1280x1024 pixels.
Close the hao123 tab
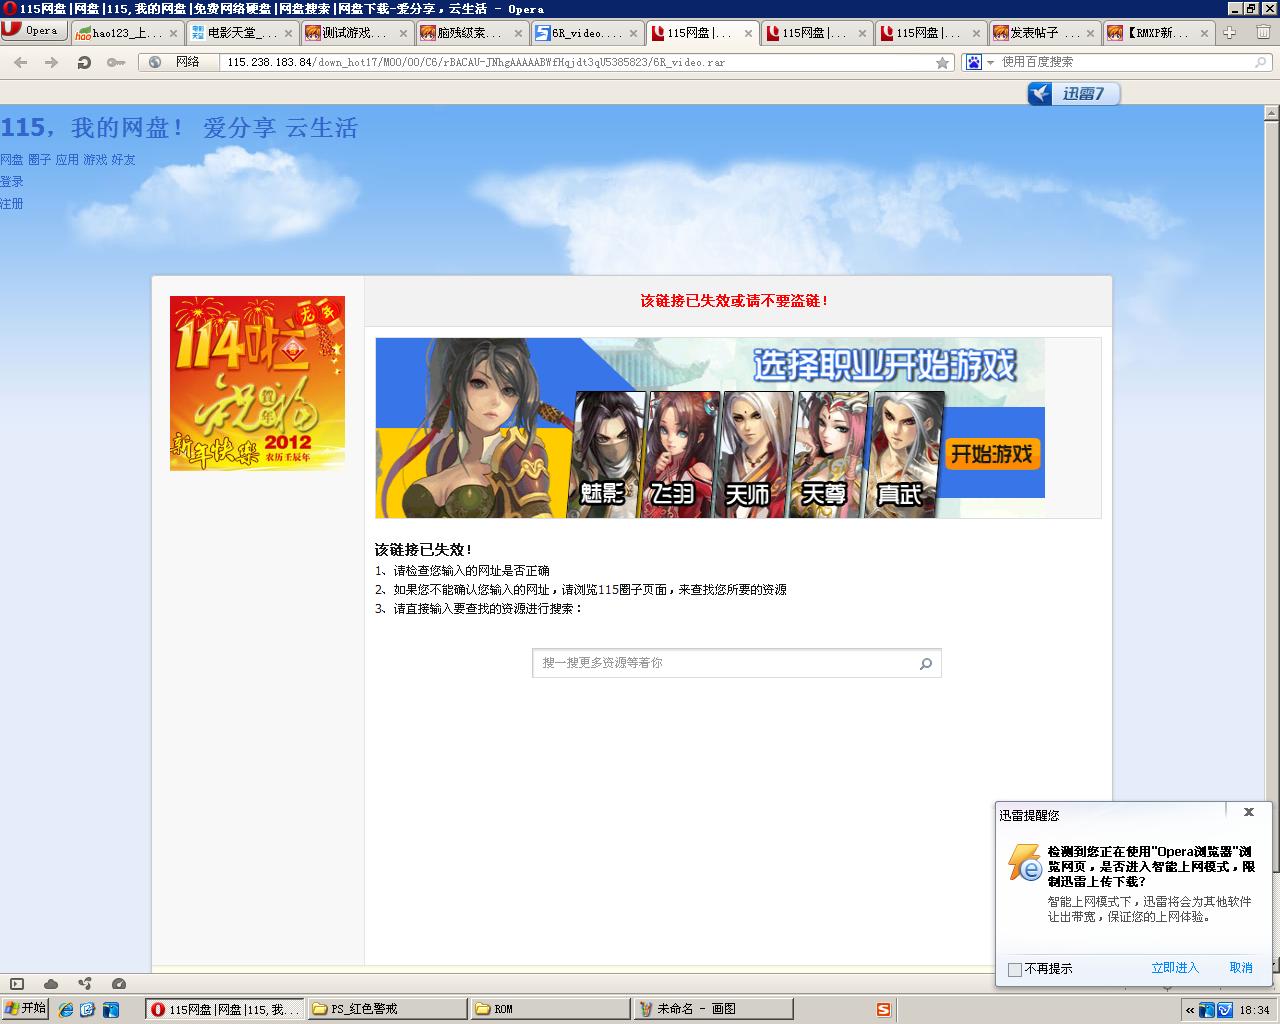(x=175, y=33)
